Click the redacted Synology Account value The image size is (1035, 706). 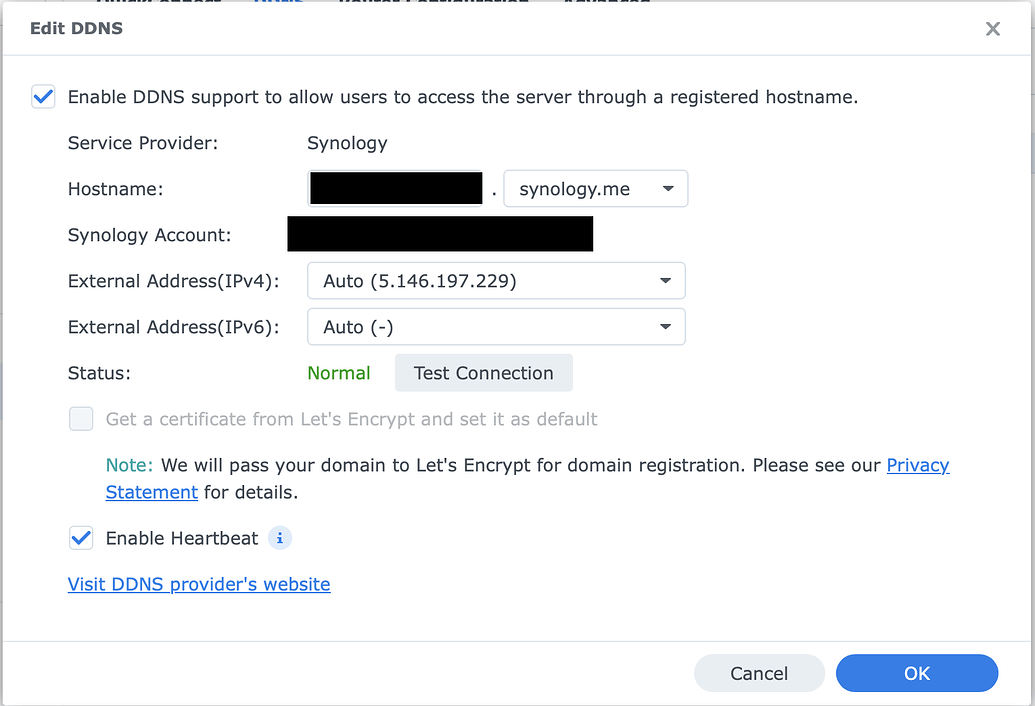[440, 235]
